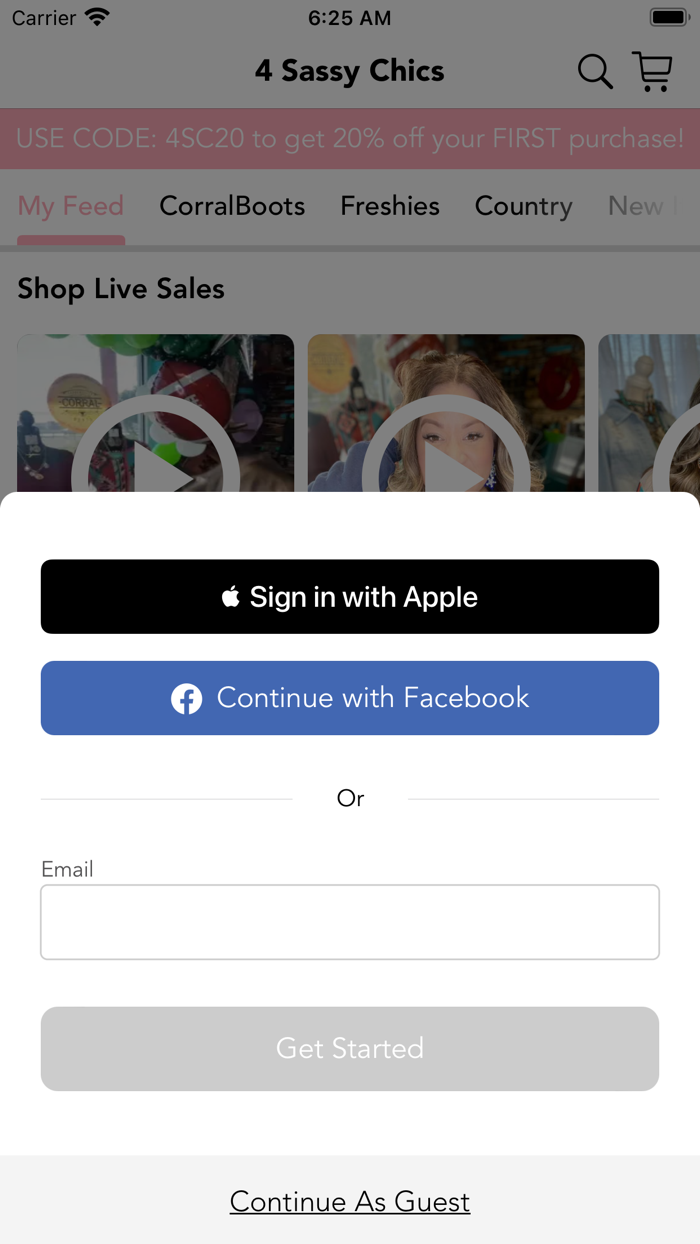The height and width of the screenshot is (1244, 700).
Task: Tap the 4SC20 promo code banner
Action: point(350,139)
